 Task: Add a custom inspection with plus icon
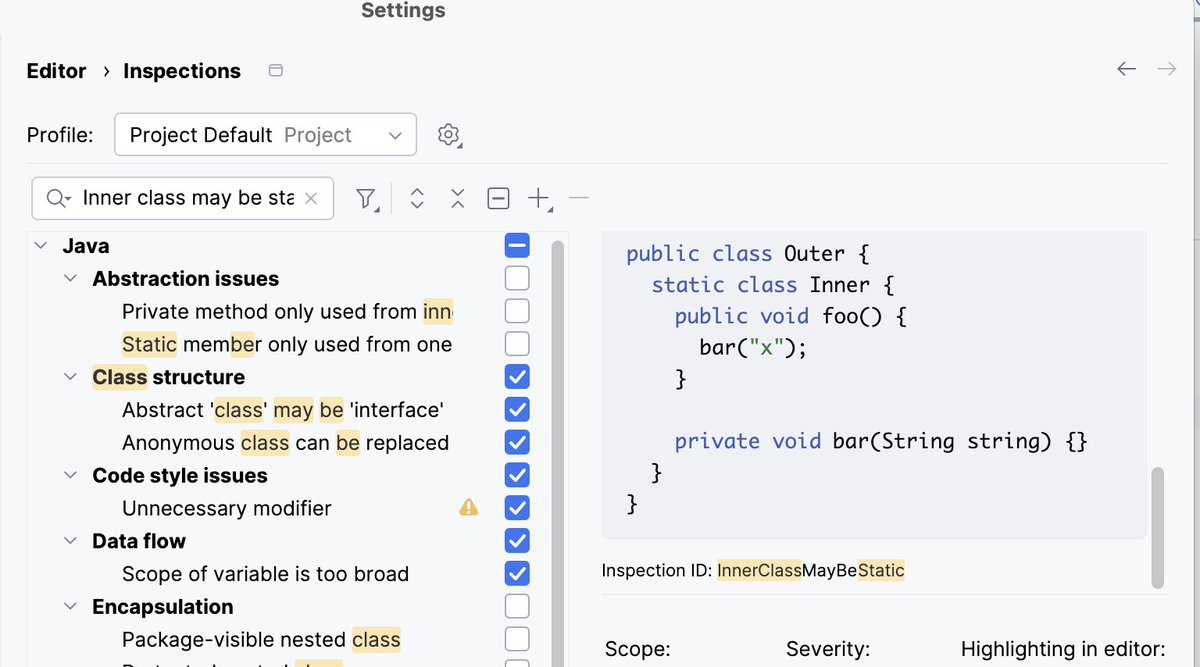(x=538, y=199)
